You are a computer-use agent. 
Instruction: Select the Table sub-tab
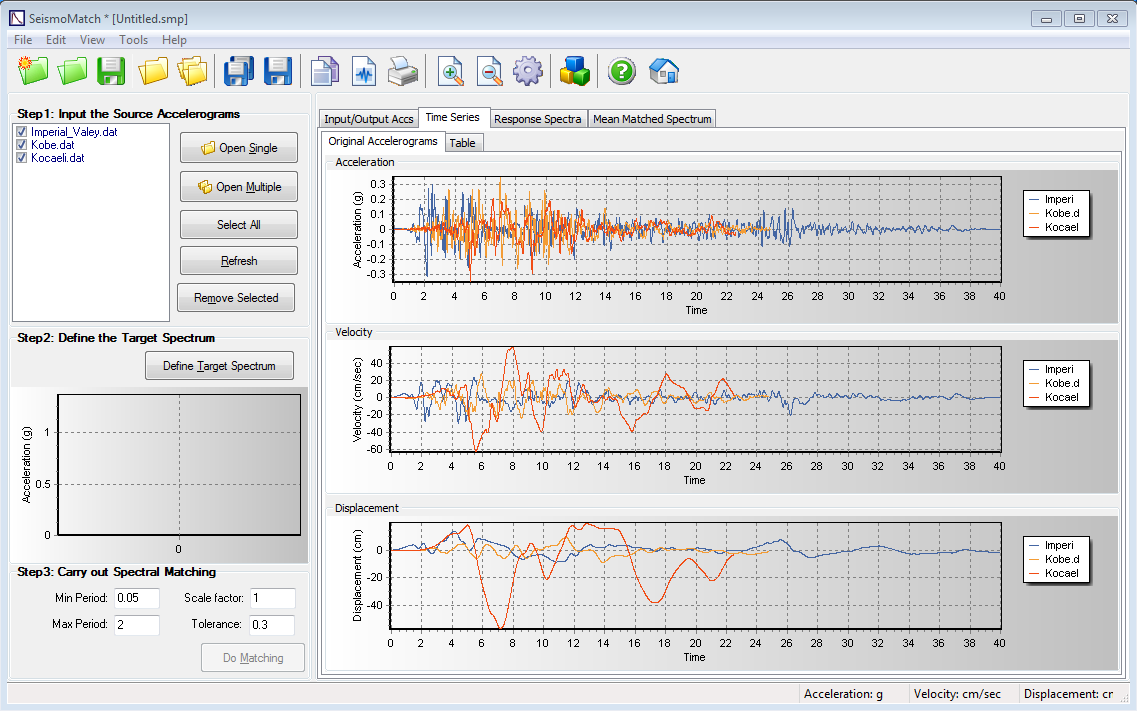tap(462, 143)
